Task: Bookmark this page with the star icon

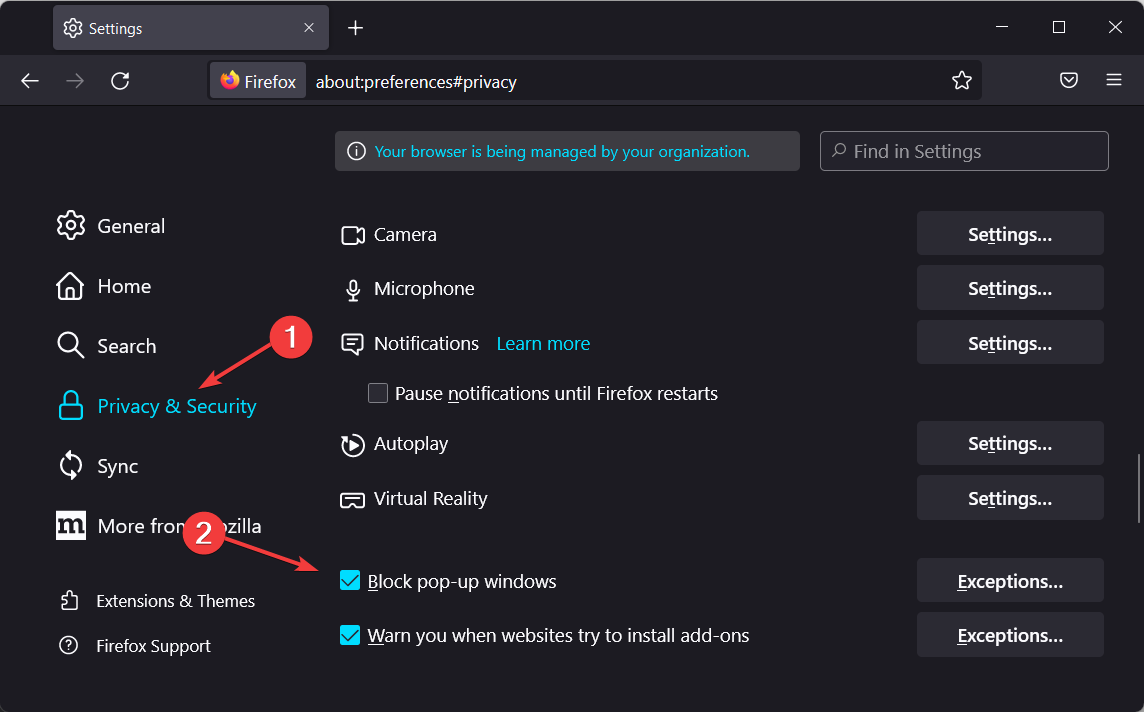Action: click(962, 80)
